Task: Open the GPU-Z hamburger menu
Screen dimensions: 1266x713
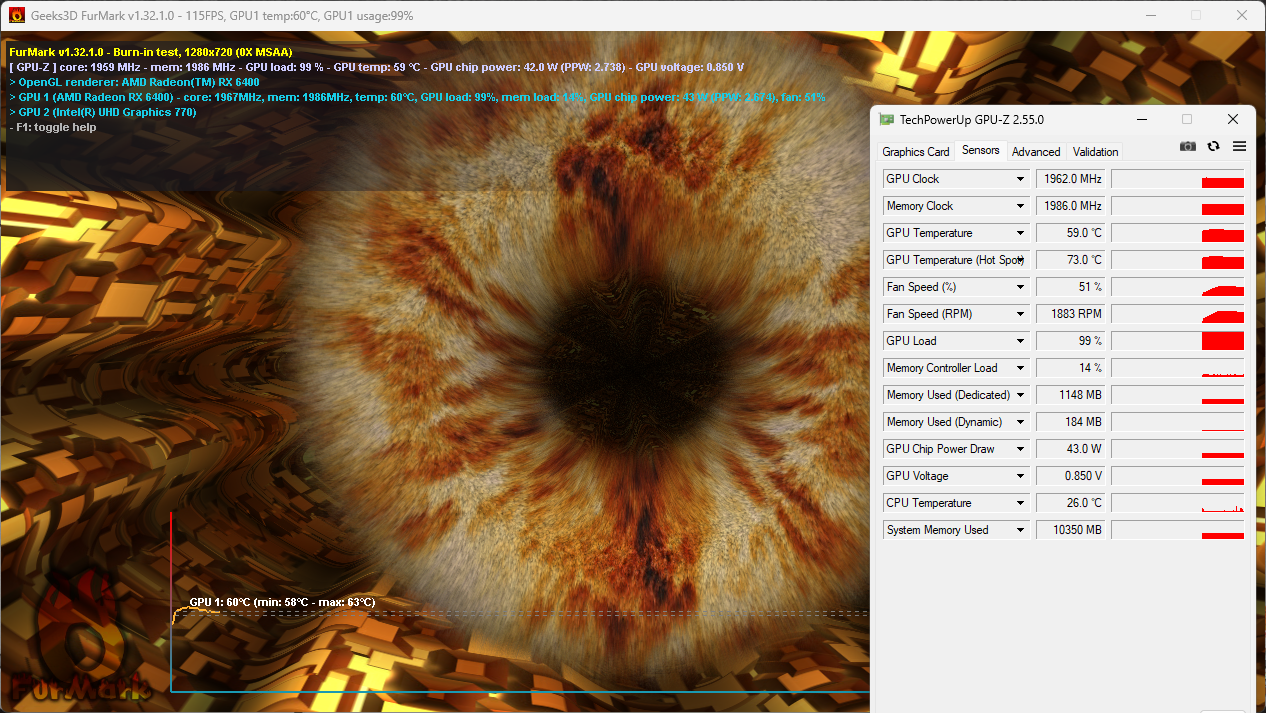Action: click(1239, 146)
